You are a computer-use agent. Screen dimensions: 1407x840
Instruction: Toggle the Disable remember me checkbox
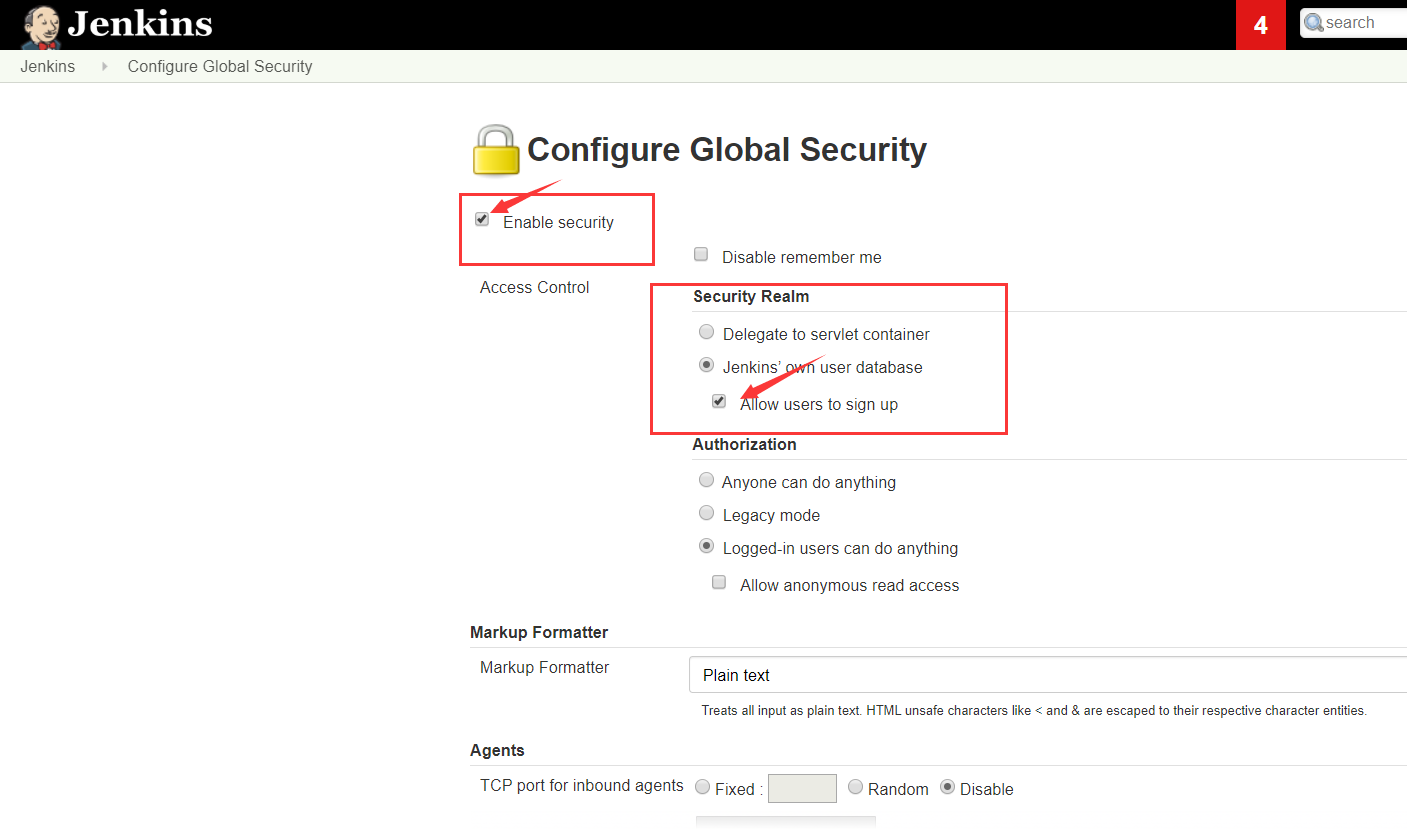[x=701, y=254]
